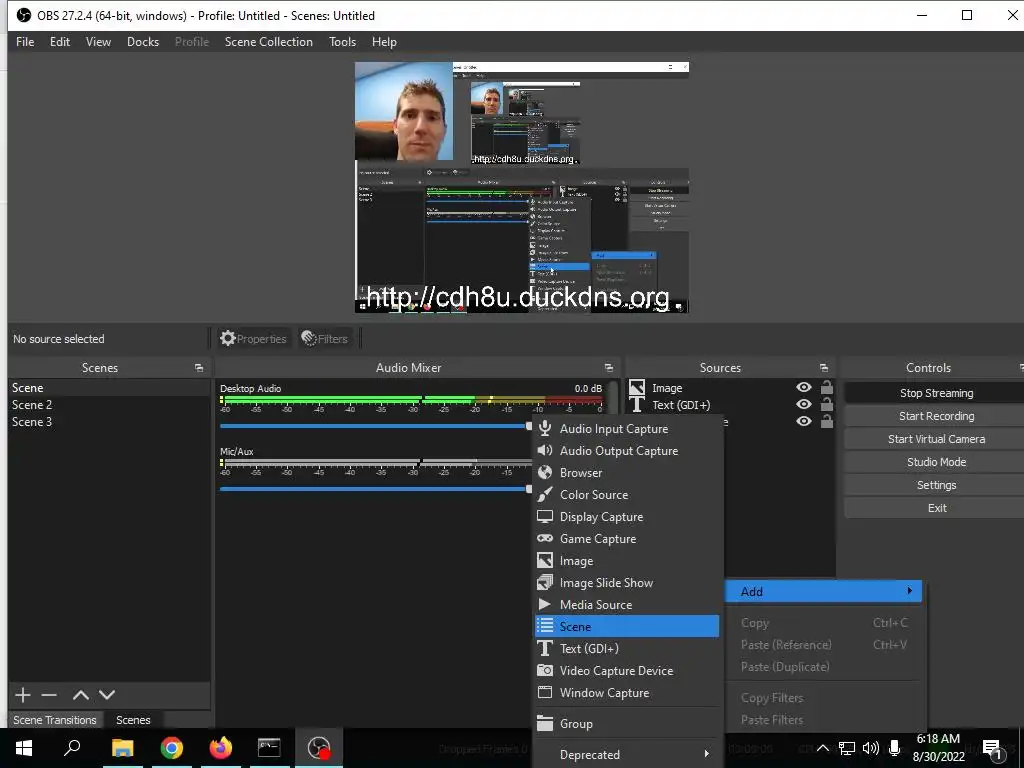Click Start Virtual Camera button
This screenshot has height=768, width=1024.
(936, 439)
